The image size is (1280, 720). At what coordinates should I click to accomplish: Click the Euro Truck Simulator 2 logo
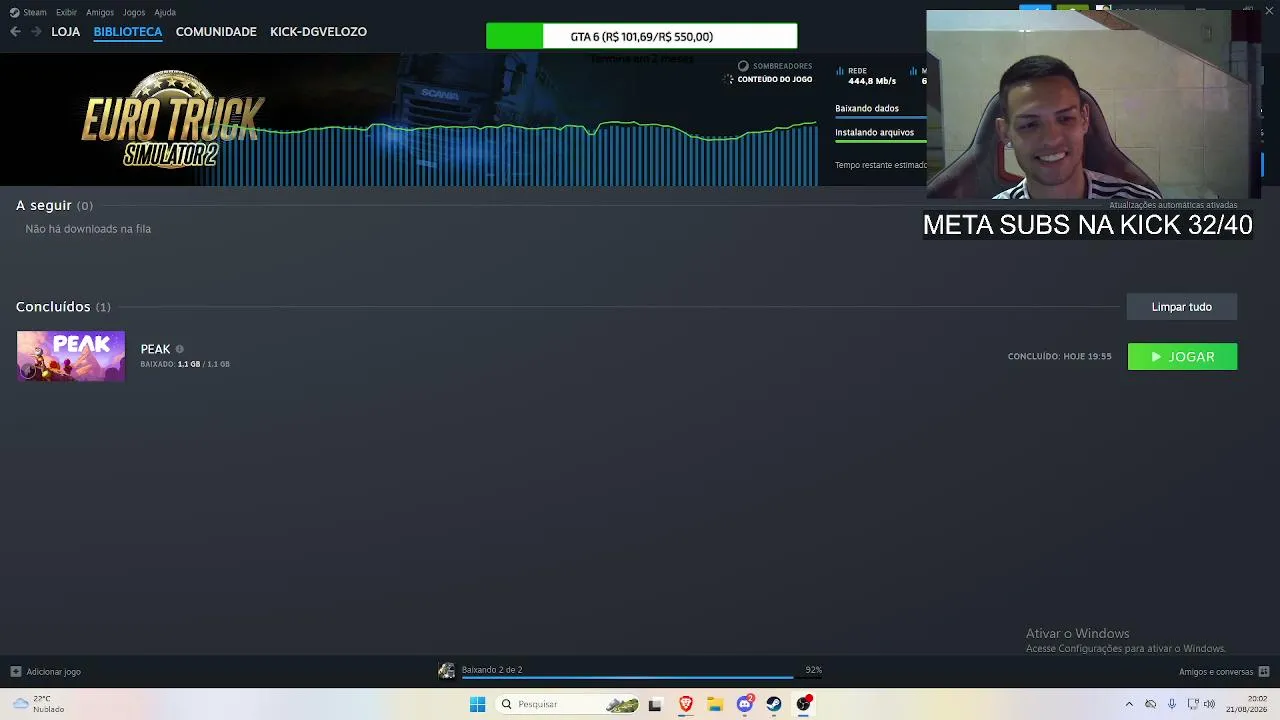pyautogui.click(x=172, y=119)
